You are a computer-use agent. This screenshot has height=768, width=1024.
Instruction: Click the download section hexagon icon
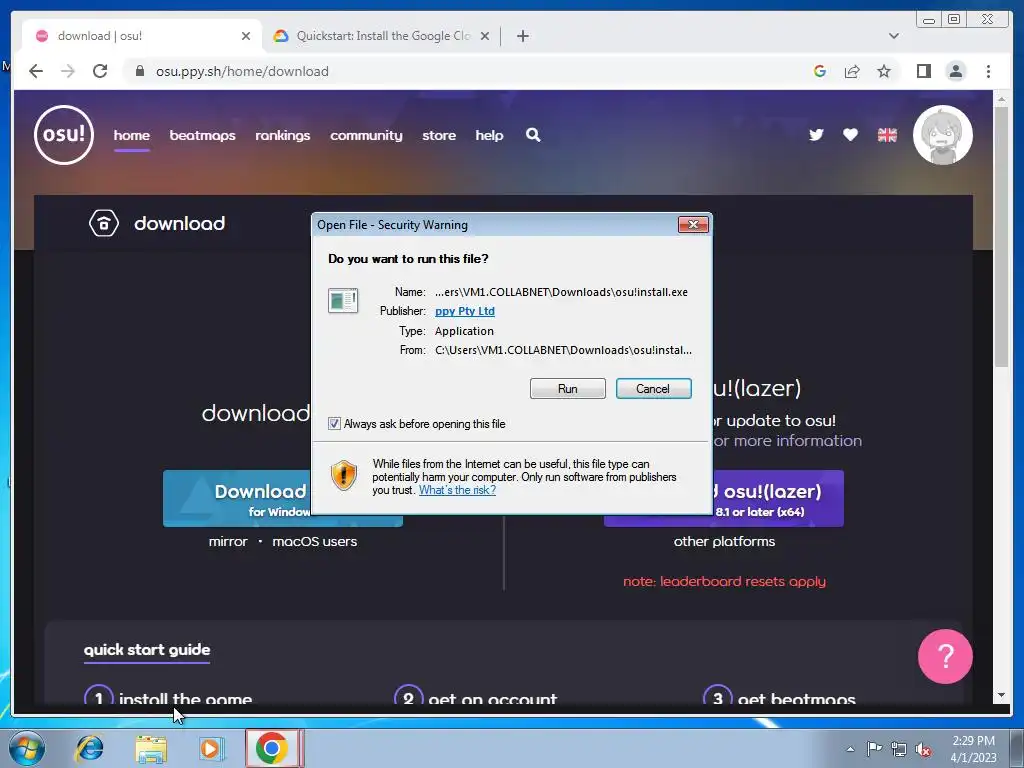pos(104,223)
